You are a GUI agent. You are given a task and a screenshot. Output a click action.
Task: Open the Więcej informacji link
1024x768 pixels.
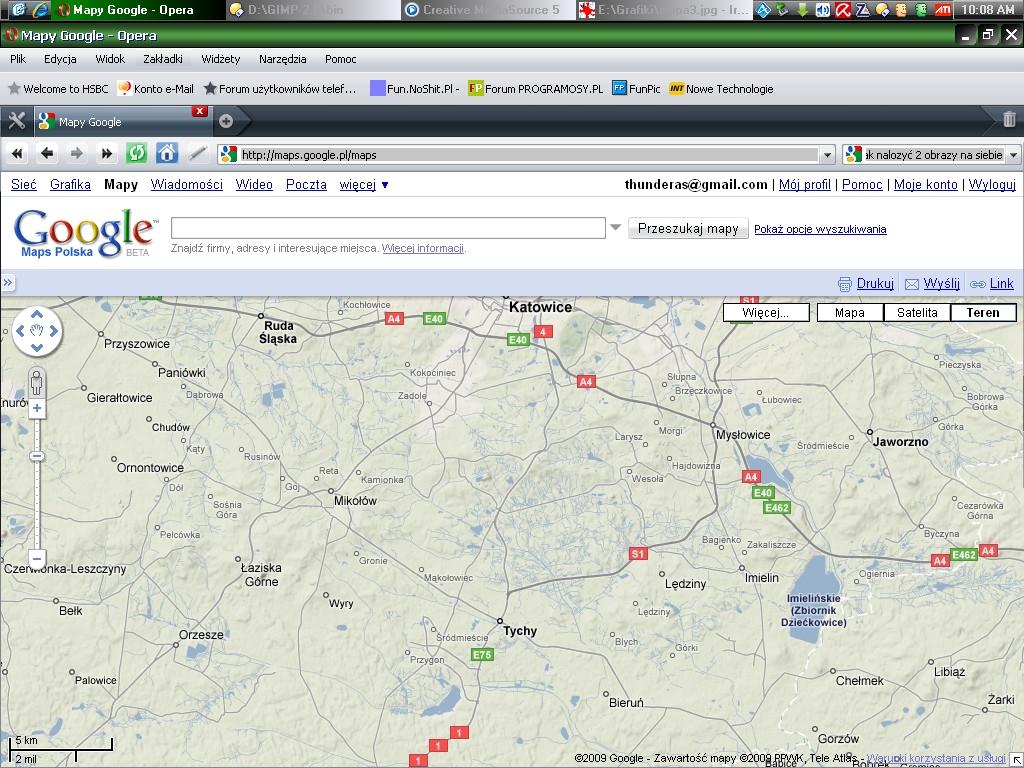[423, 248]
